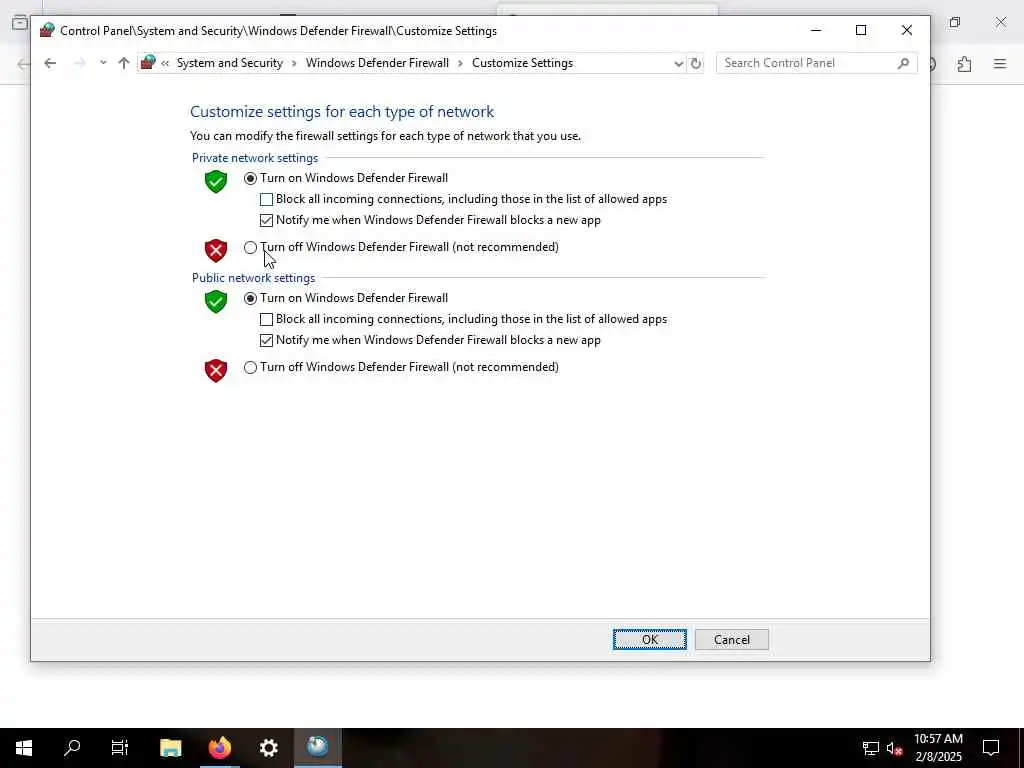1024x768 pixels.
Task: Click the search magnifier icon
Action: click(903, 63)
